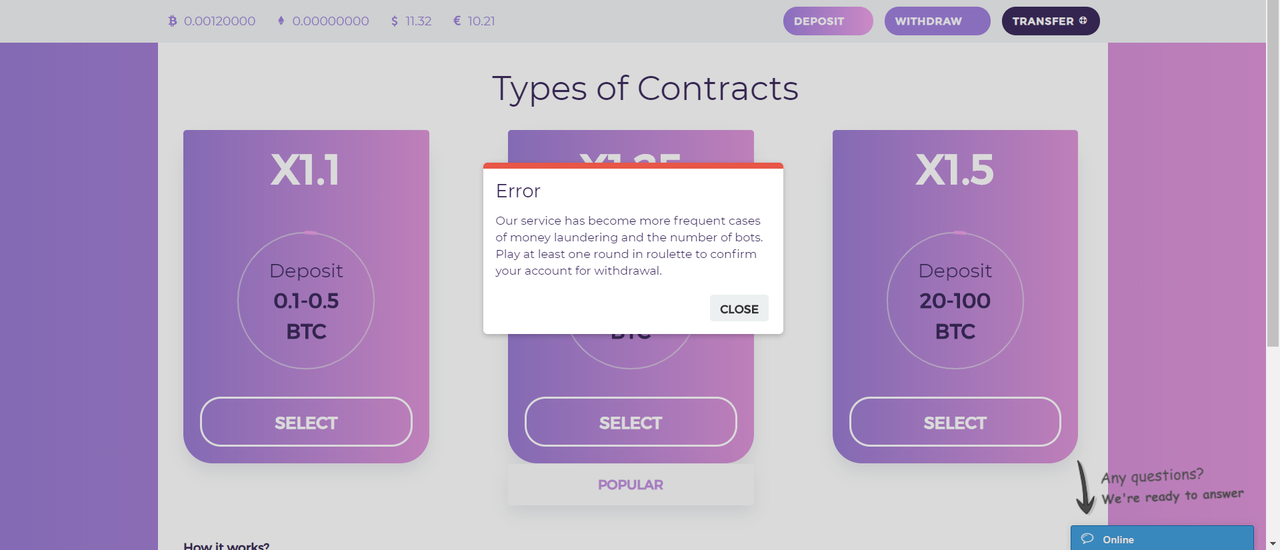1280x550 pixels.
Task: Open the Transfer dialog
Action: coord(1051,21)
